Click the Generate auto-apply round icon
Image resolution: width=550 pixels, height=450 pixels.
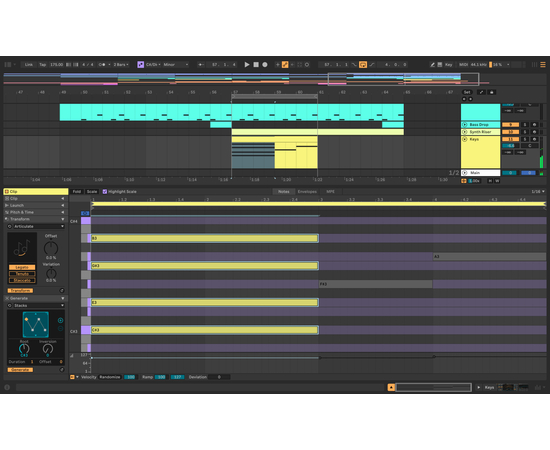point(62,370)
